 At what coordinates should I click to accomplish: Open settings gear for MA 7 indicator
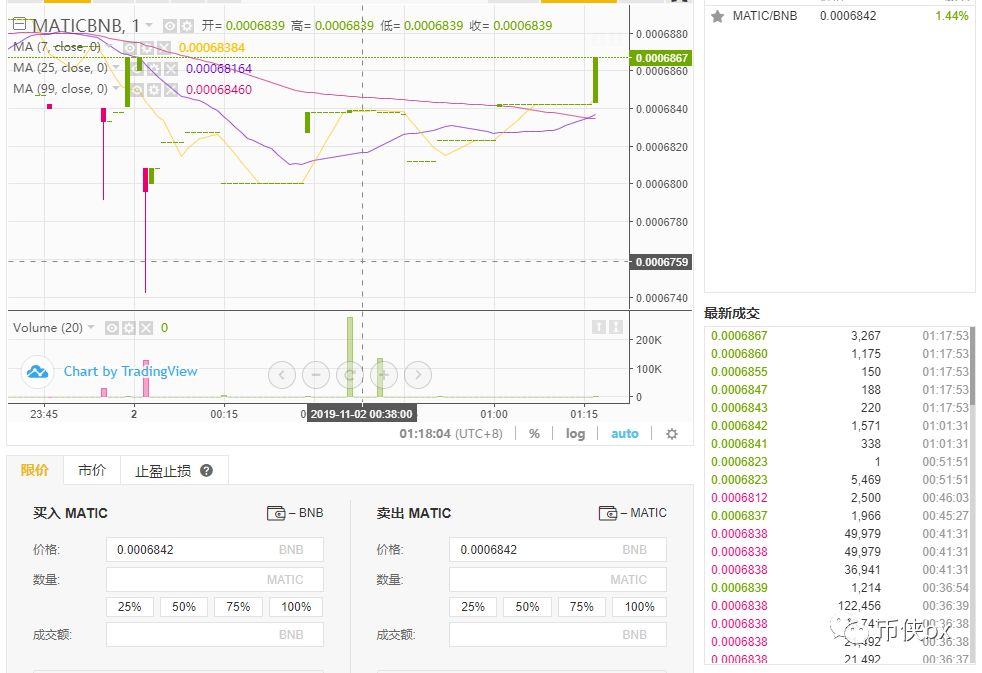coord(147,48)
